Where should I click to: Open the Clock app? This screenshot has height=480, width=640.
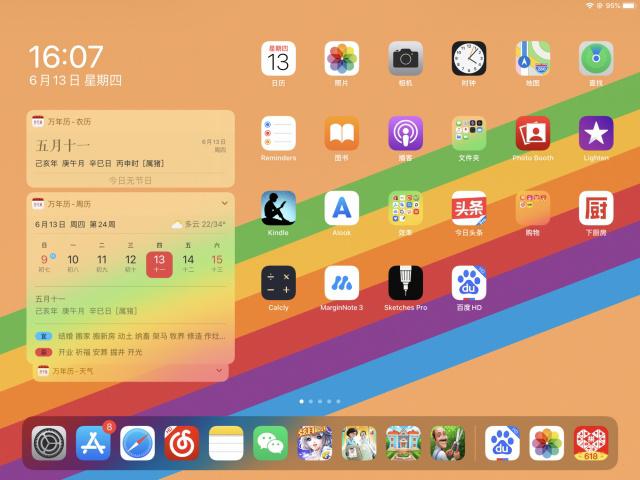[469, 58]
